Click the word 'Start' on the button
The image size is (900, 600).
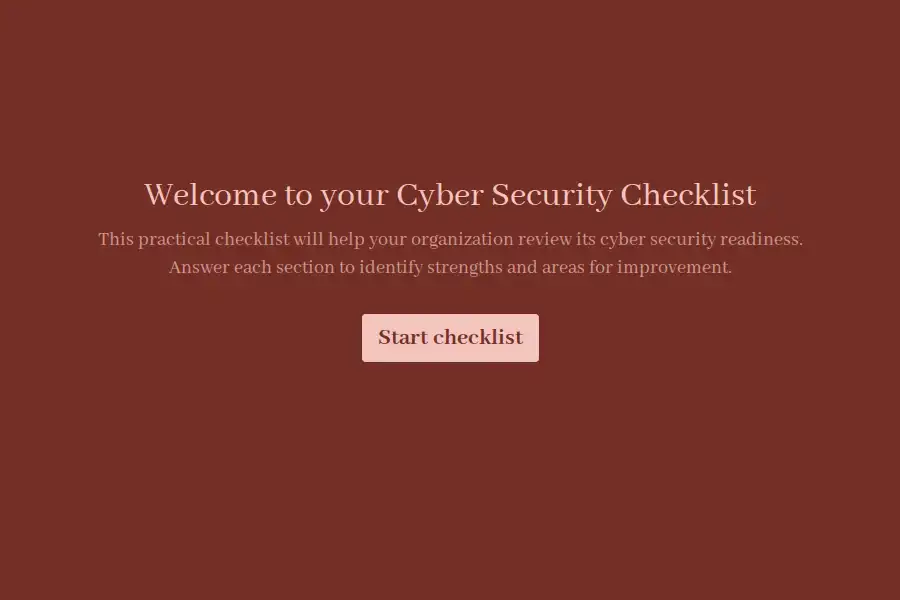coord(403,337)
